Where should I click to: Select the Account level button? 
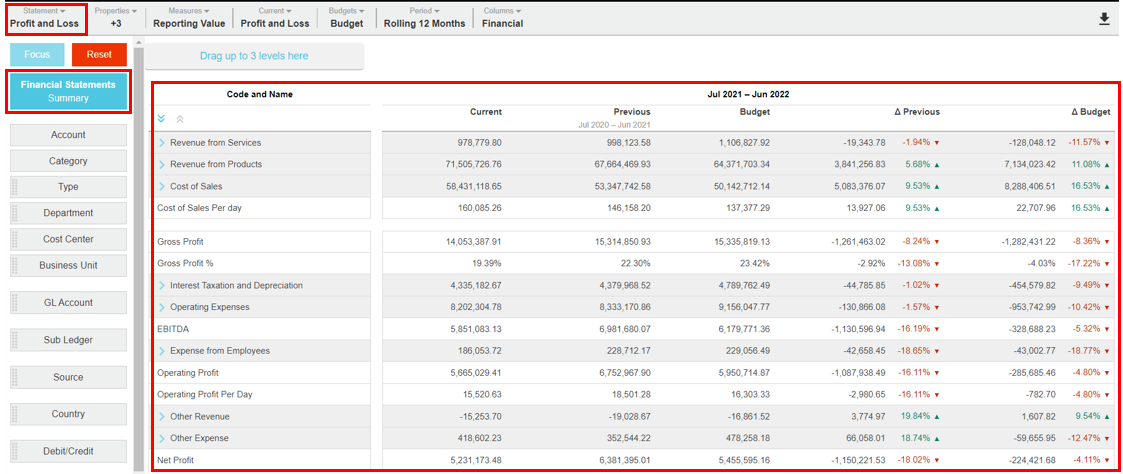pos(68,135)
